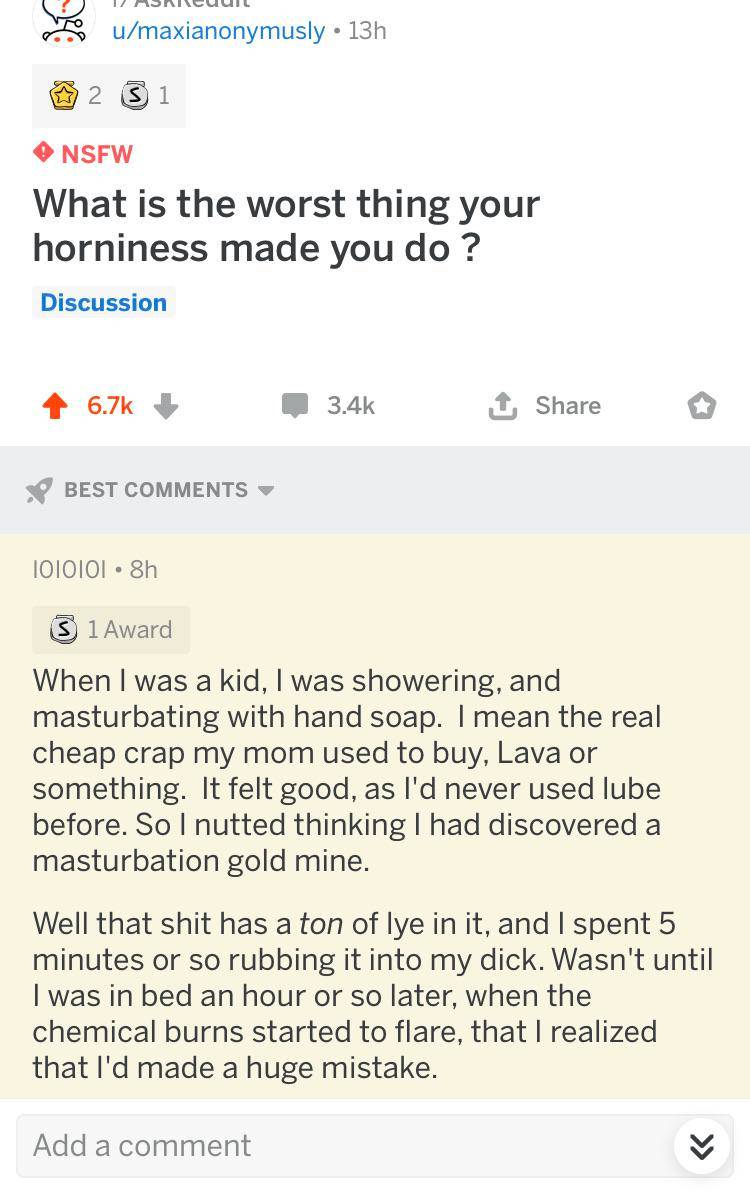Tap the gold award icon on post
The width and height of the screenshot is (750, 1194).
click(x=64, y=96)
